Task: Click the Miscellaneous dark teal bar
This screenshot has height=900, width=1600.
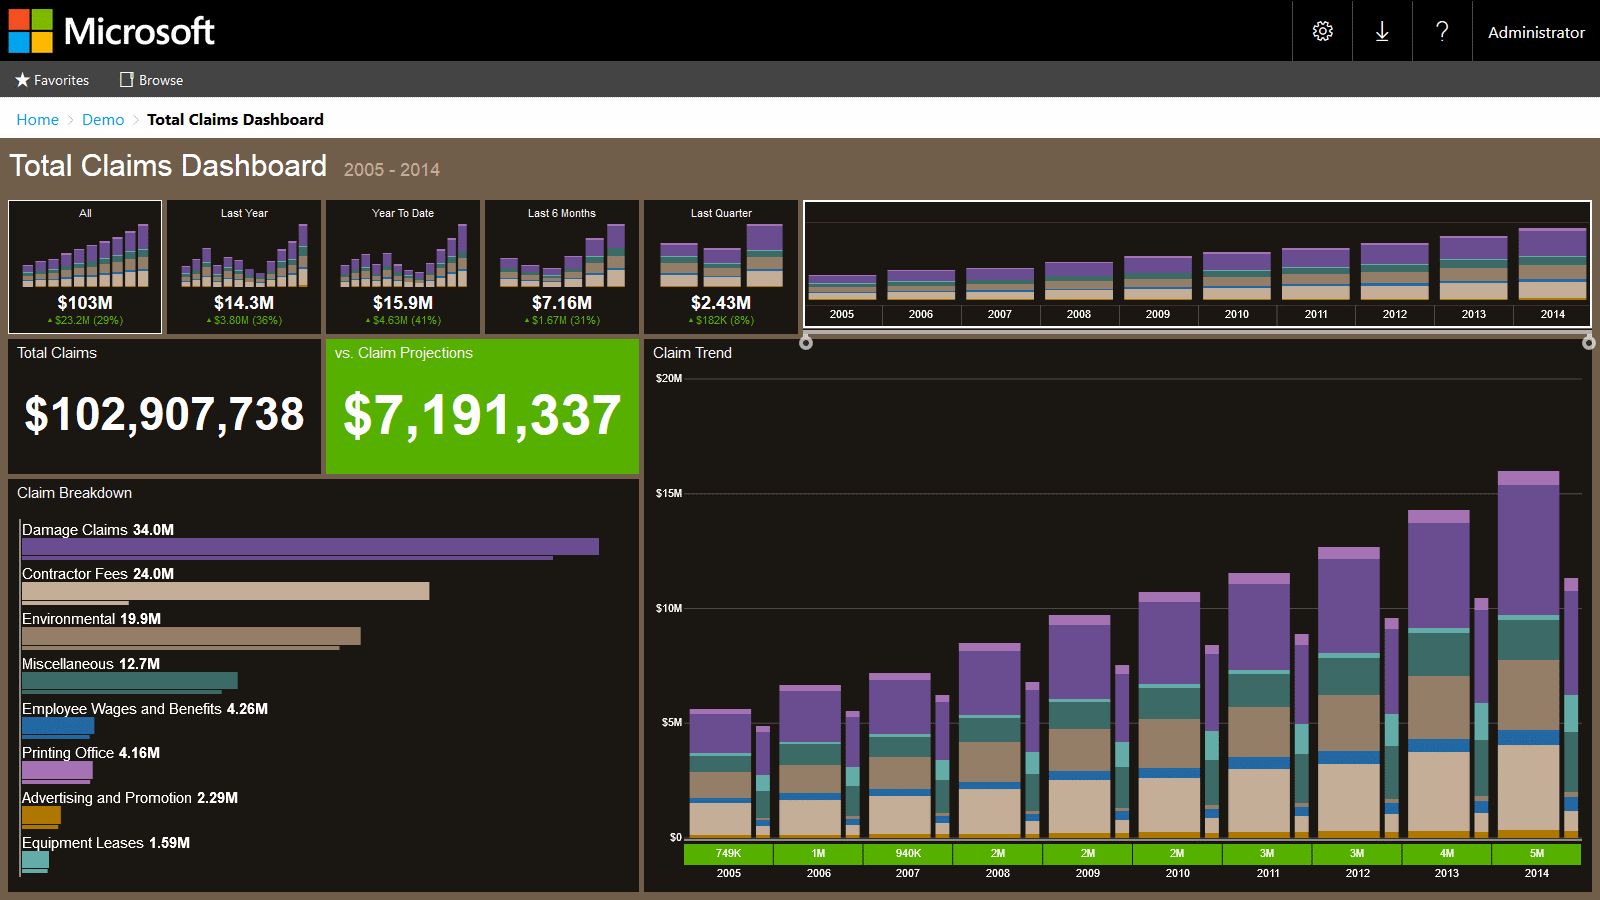Action: (x=130, y=680)
